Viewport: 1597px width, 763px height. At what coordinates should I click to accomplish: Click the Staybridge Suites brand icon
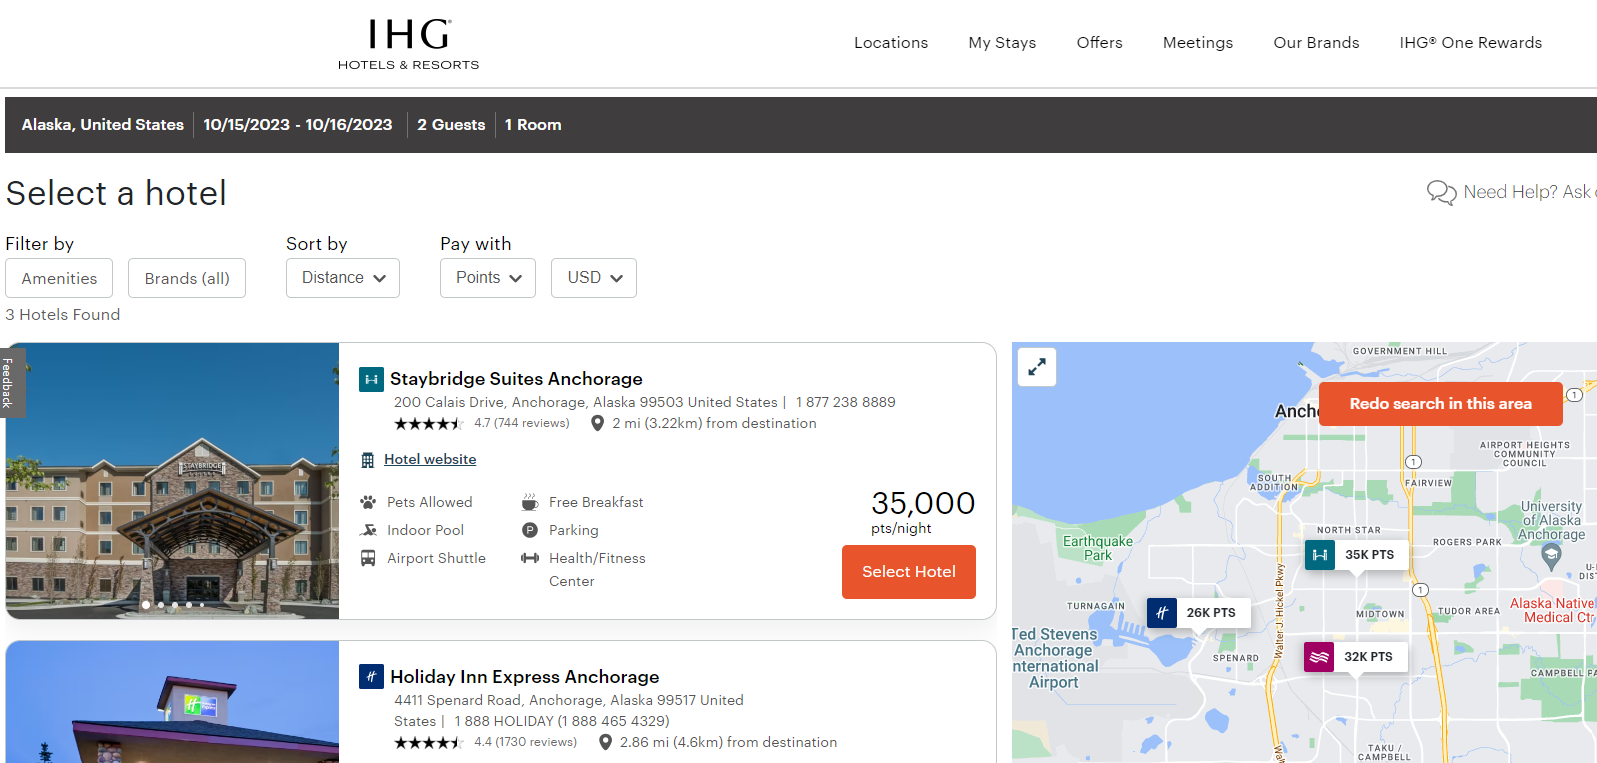(371, 379)
